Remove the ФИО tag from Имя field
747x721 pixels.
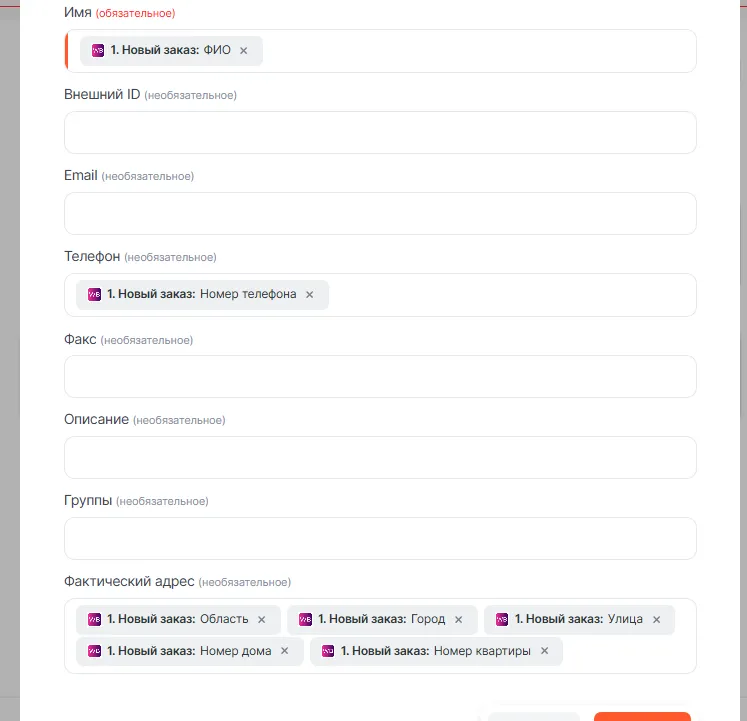(x=243, y=51)
